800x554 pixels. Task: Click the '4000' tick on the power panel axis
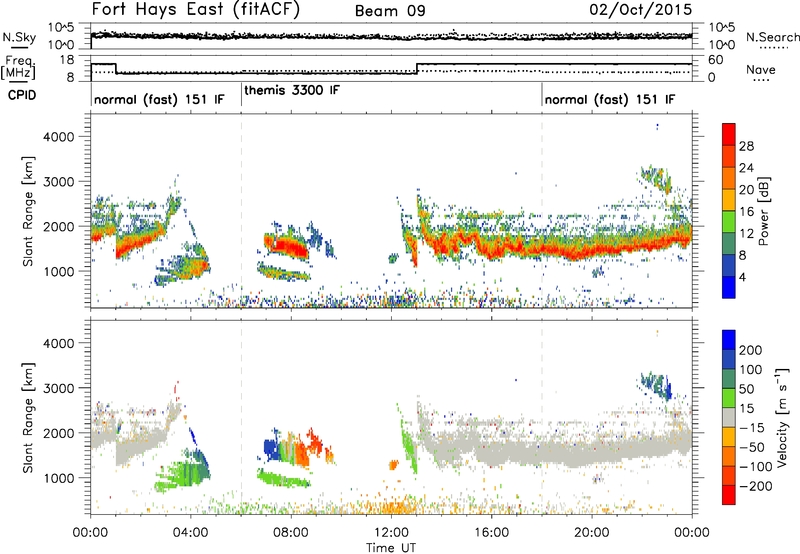pyautogui.click(x=58, y=137)
